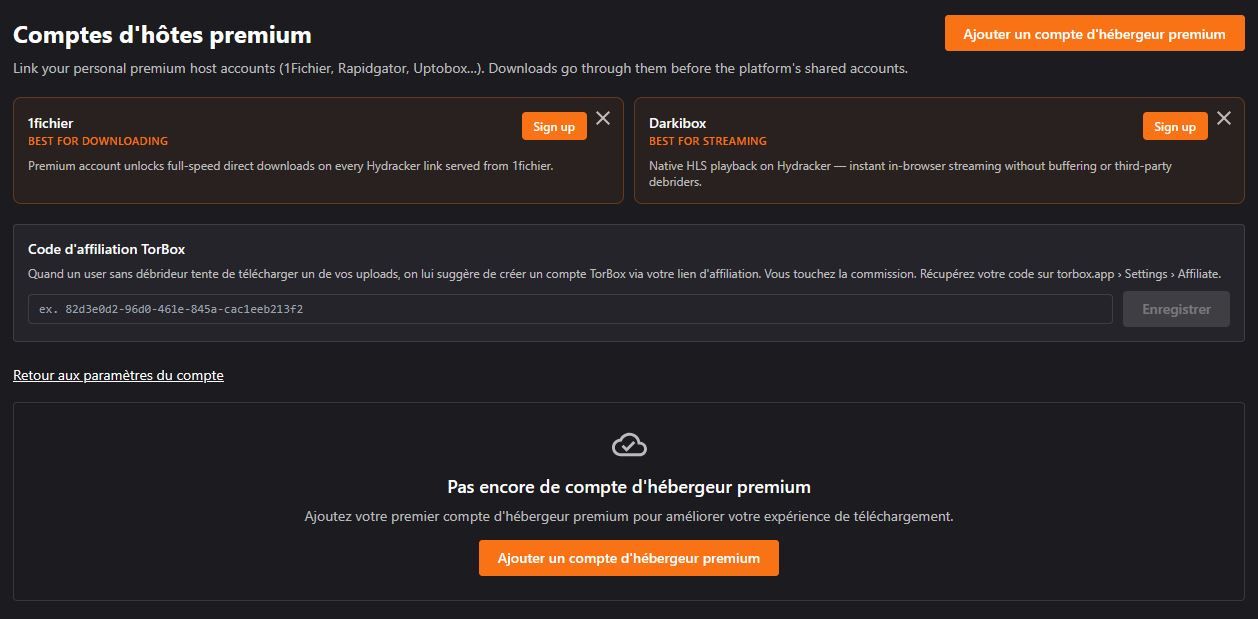The width and height of the screenshot is (1258, 619).
Task: Sign up for 1fichier premium
Action: point(553,126)
